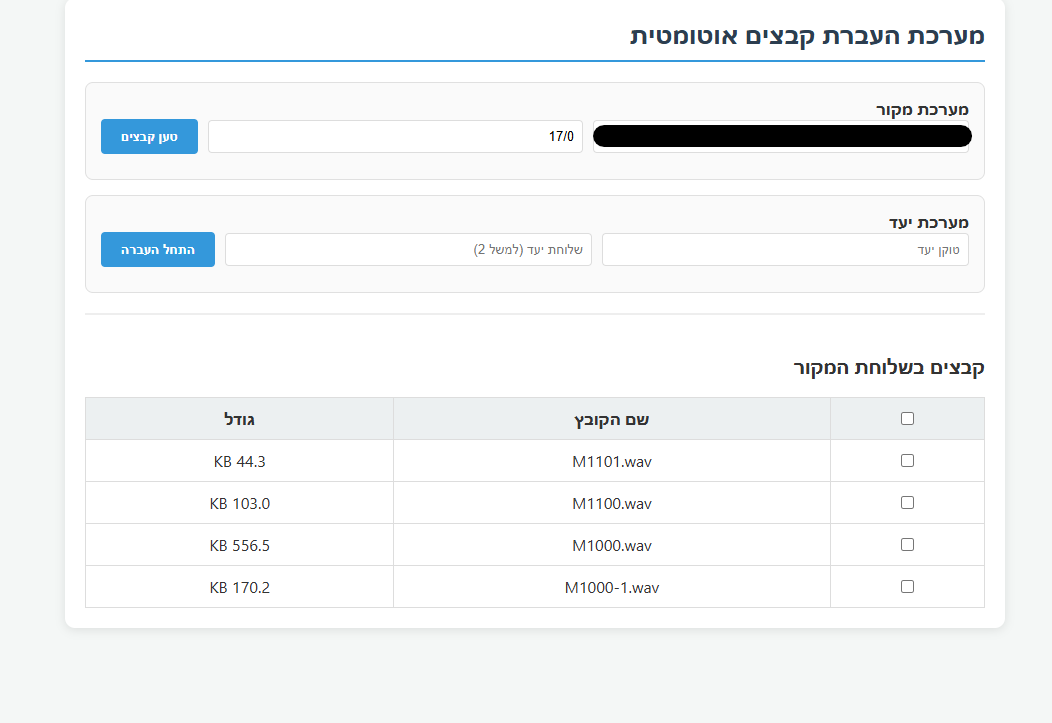
Task: Click the התחל העברה button
Action: point(157,249)
